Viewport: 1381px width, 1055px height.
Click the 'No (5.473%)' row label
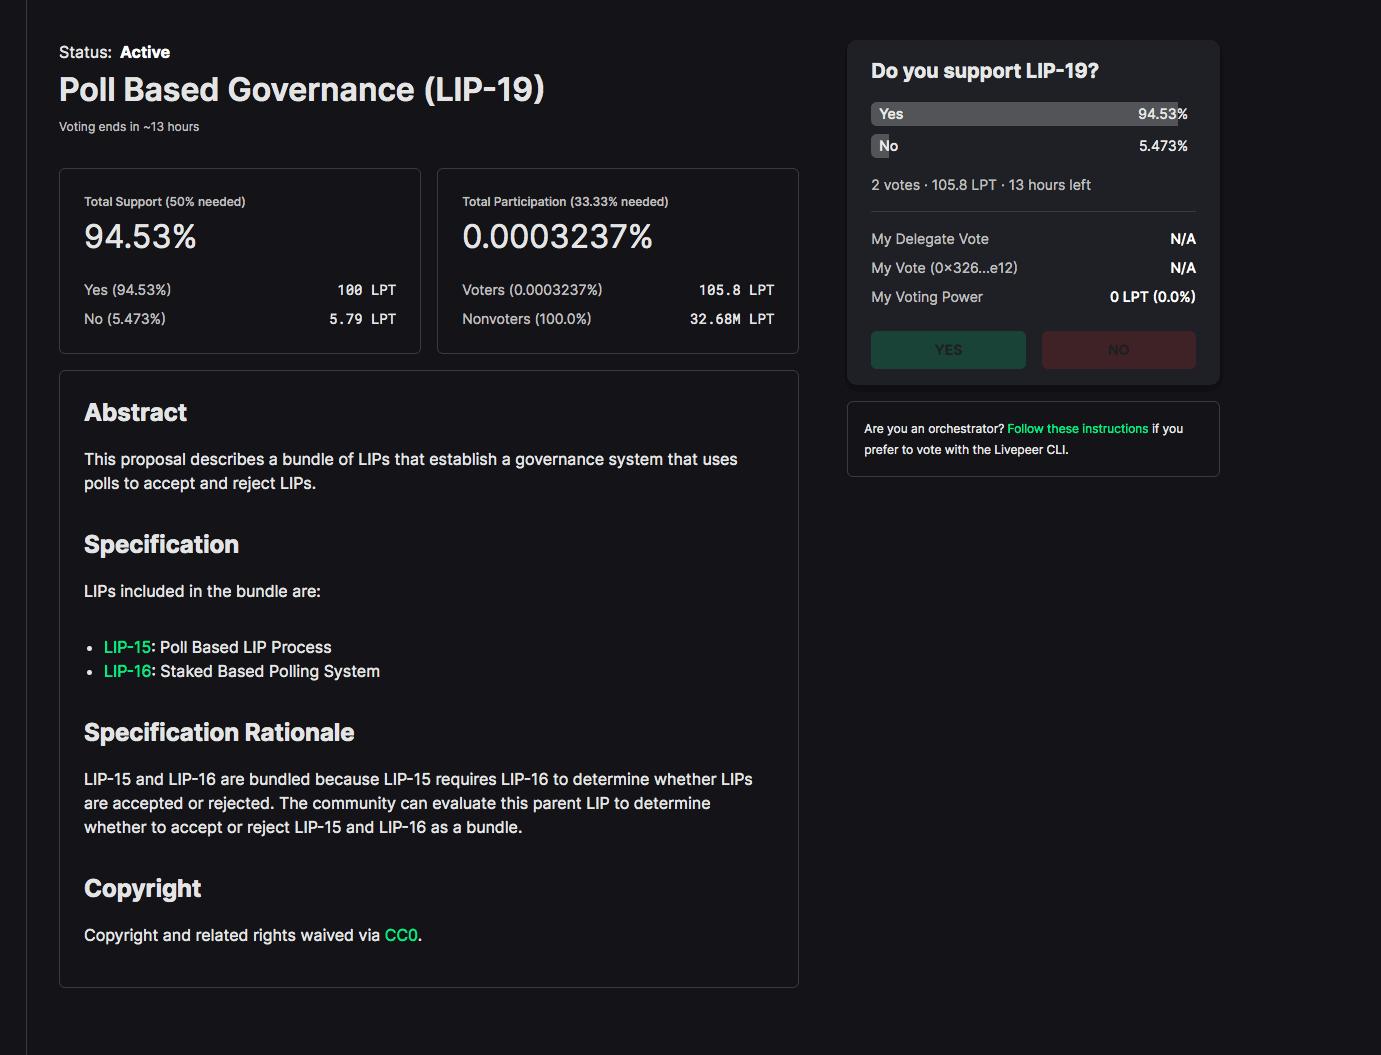click(125, 319)
